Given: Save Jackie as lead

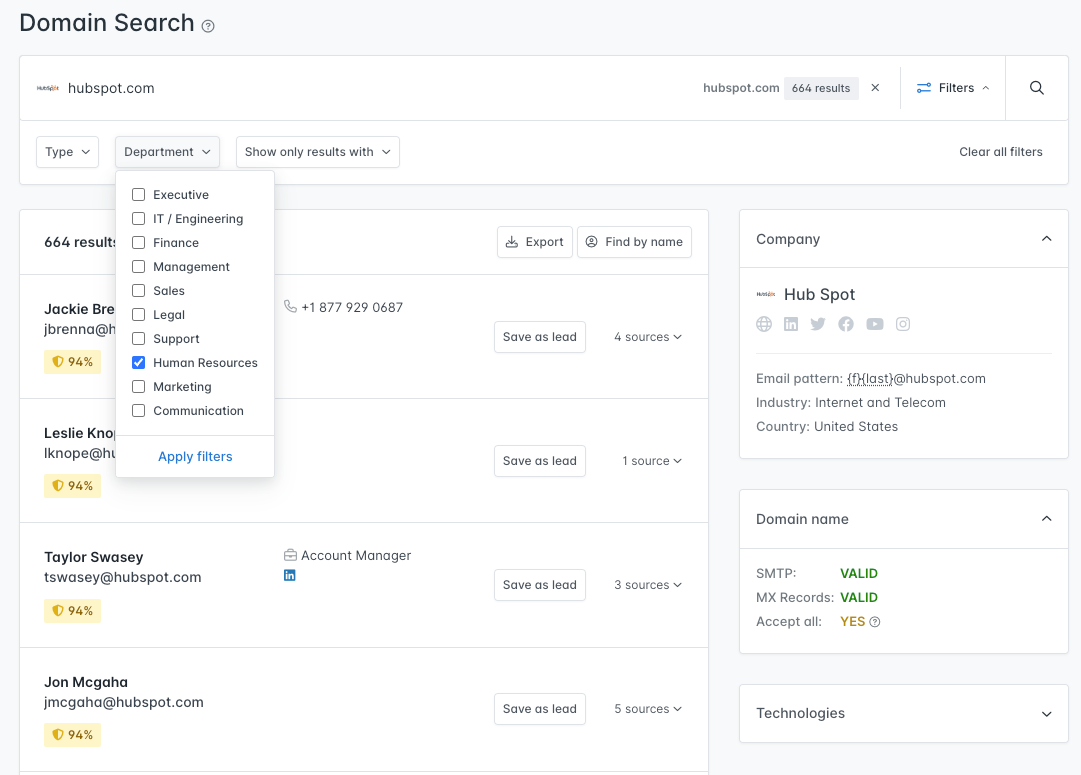Looking at the screenshot, I should pos(540,337).
